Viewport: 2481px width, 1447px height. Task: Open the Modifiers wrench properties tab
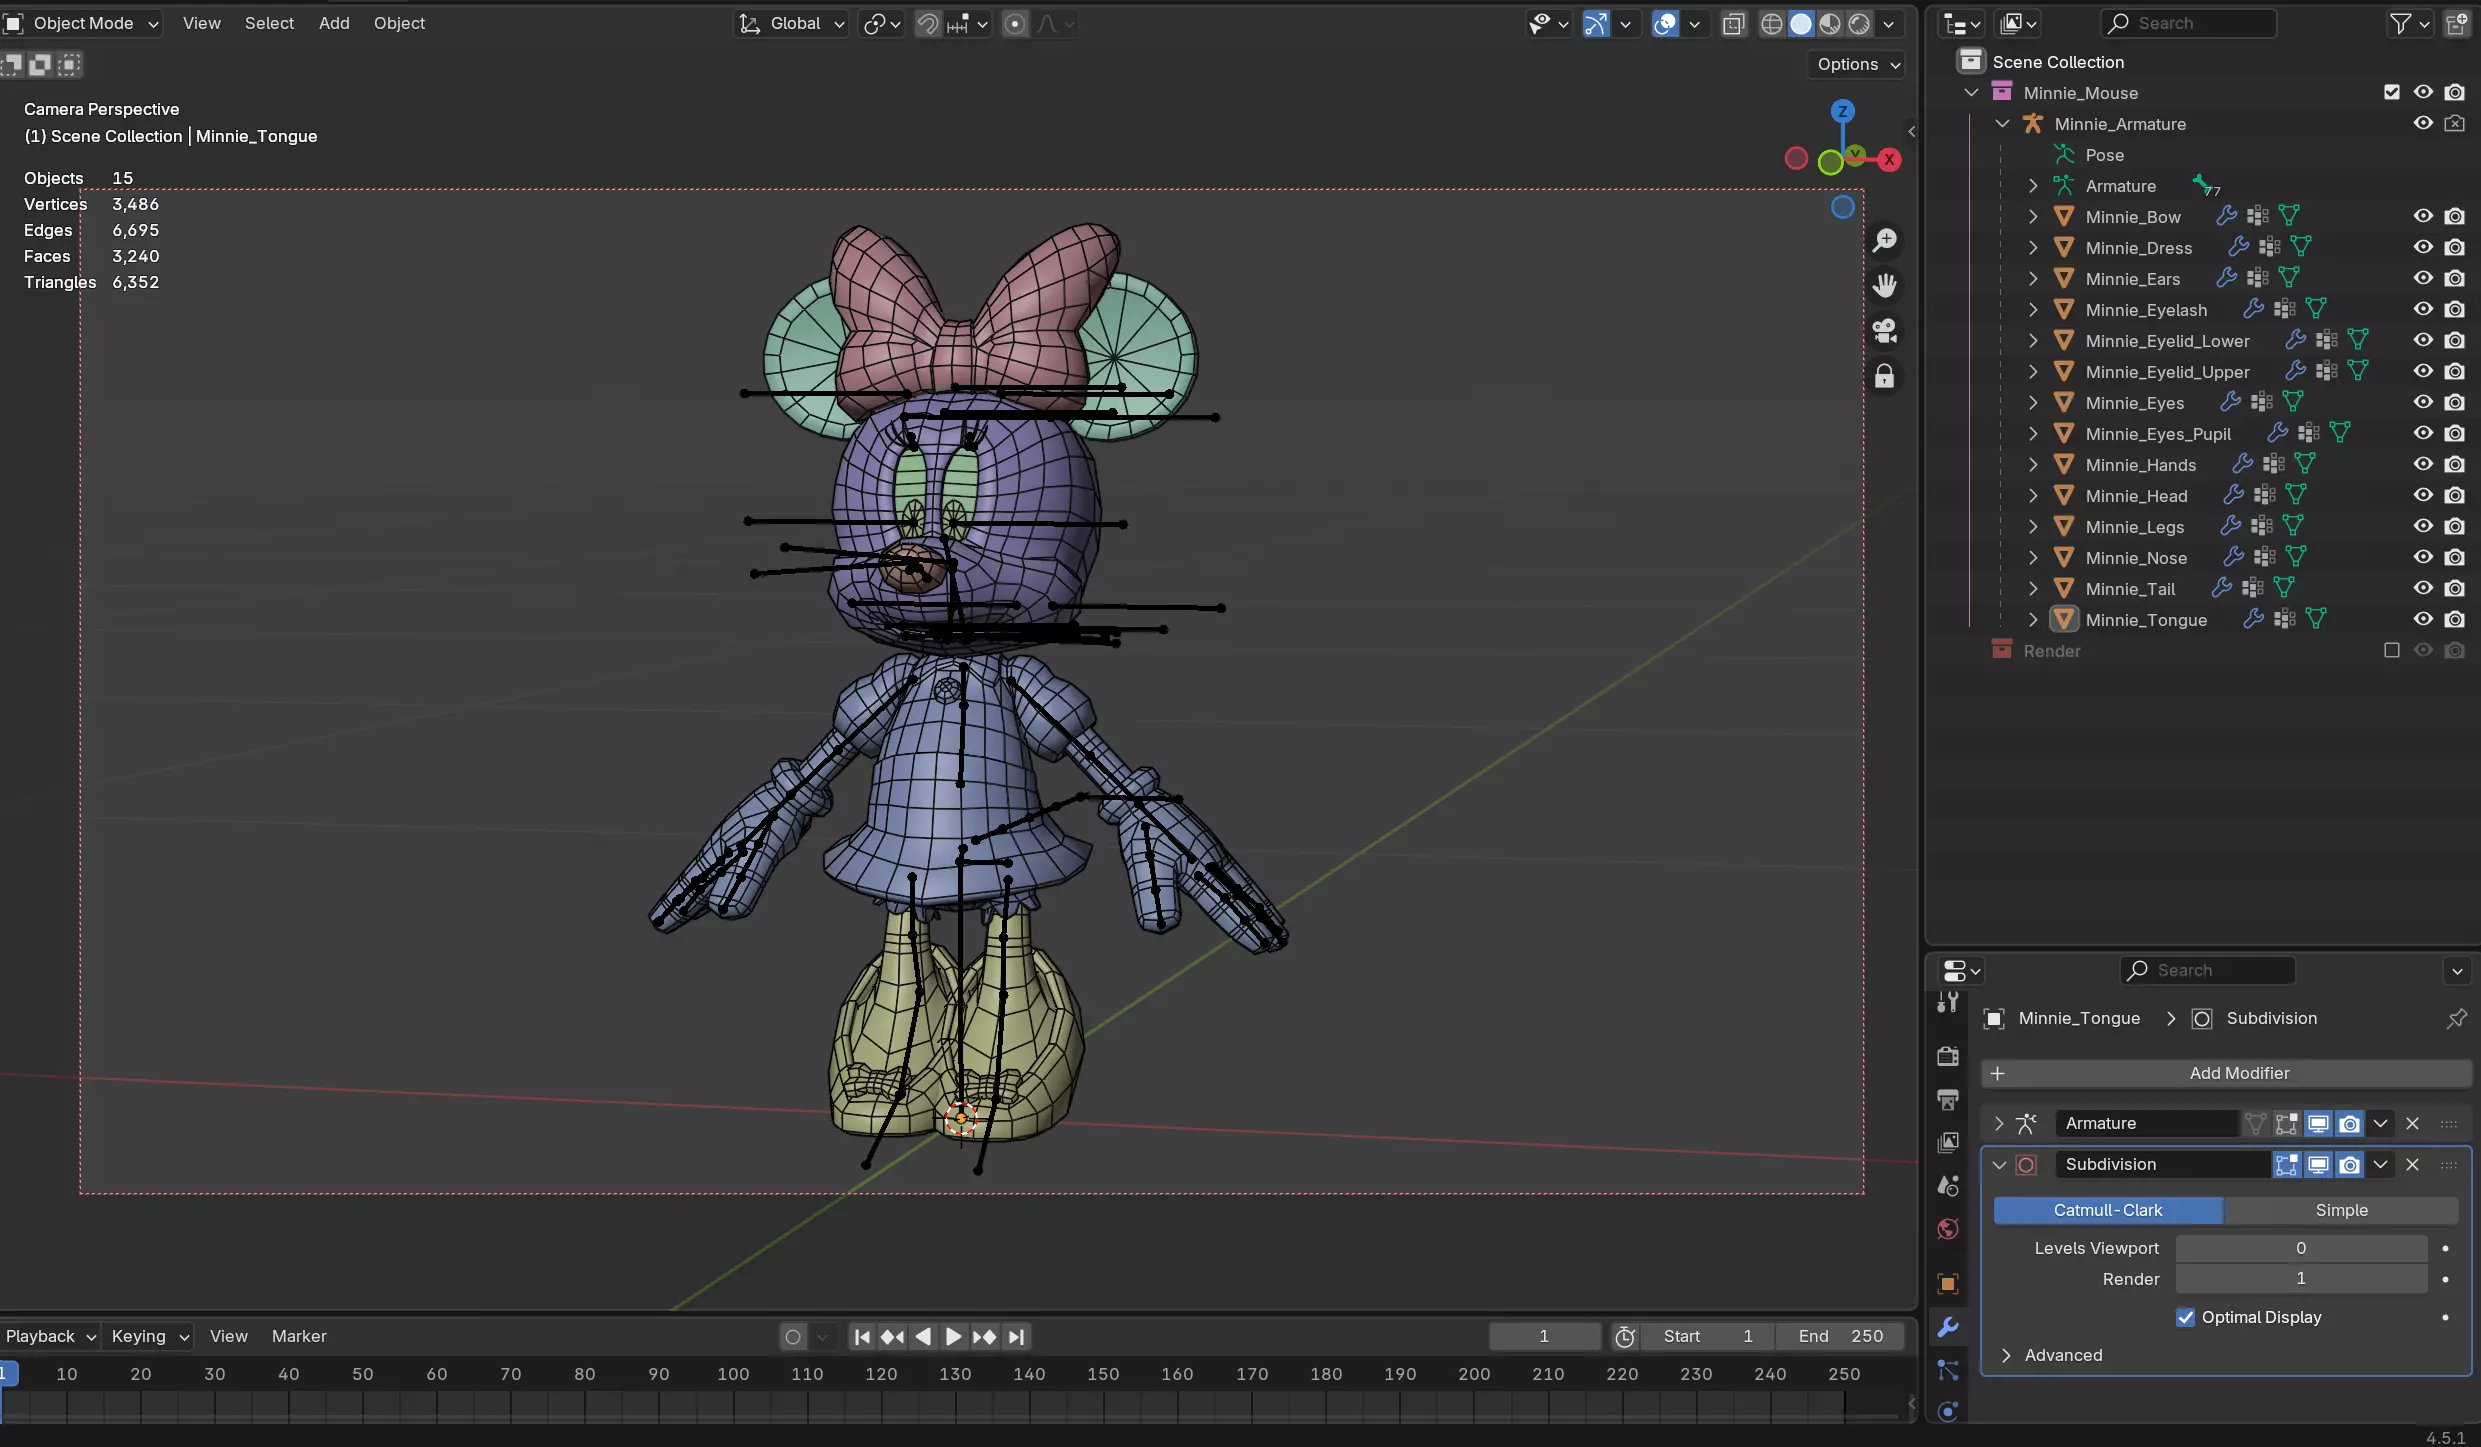coord(1948,1327)
